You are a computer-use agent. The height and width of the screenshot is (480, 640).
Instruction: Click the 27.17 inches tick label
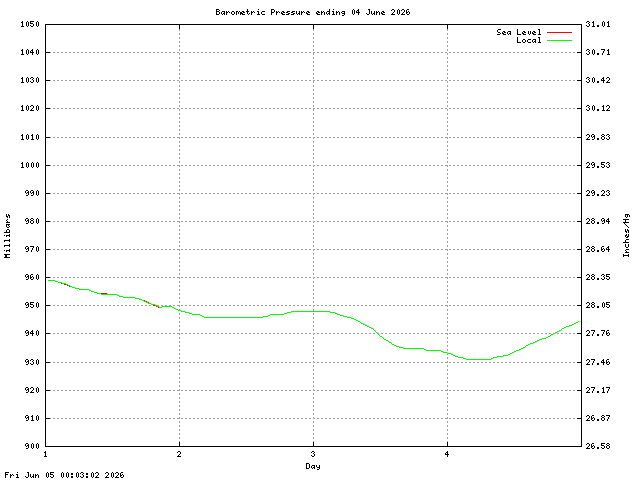(x=598, y=390)
